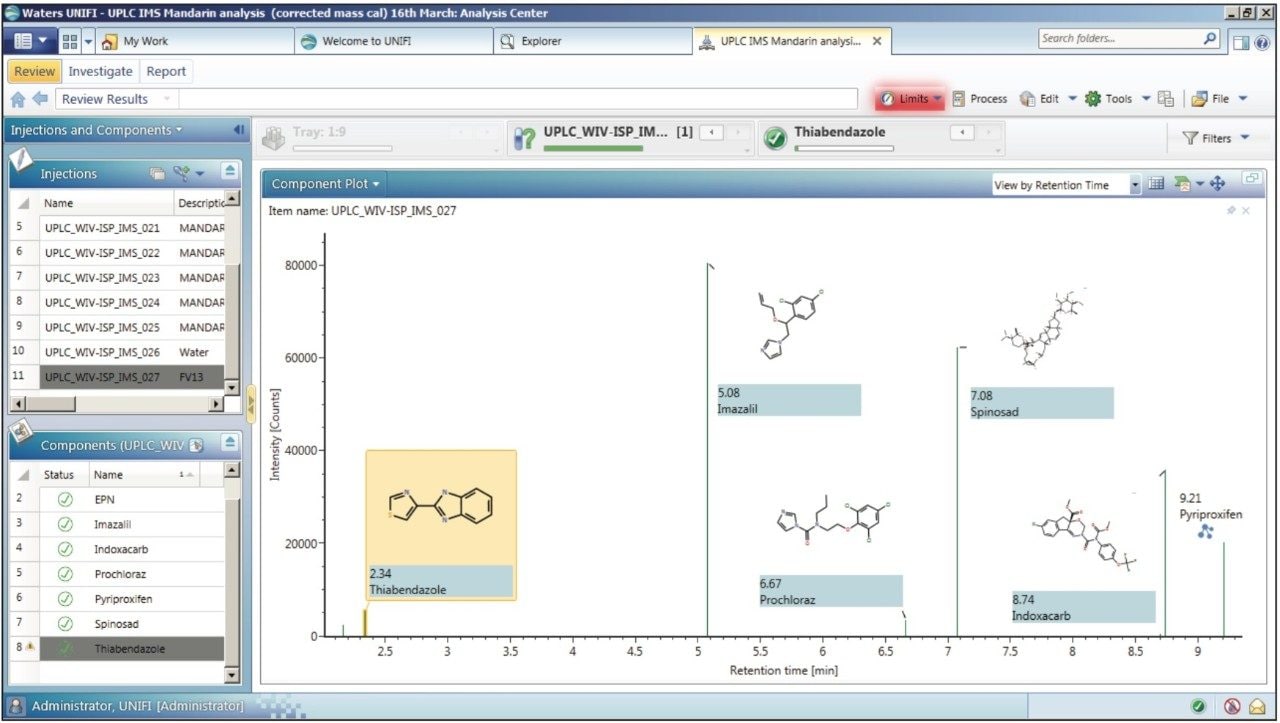Open the View by Retention Time combo box
The image size is (1280, 723).
pos(1066,185)
